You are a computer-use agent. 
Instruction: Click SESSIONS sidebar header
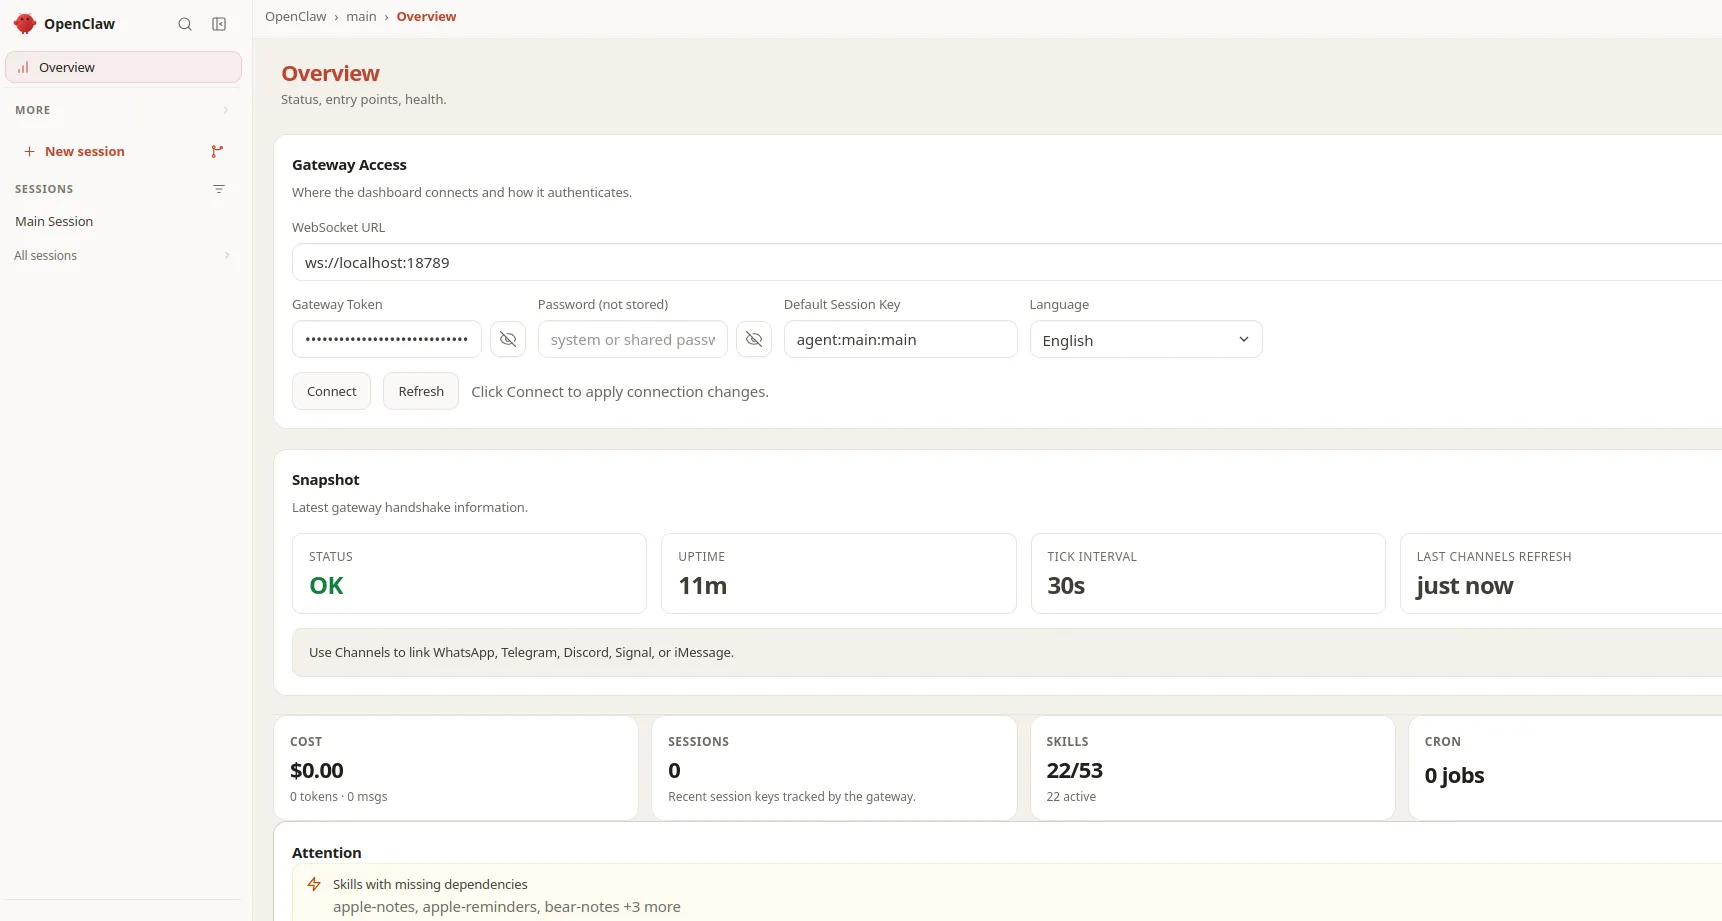pyautogui.click(x=44, y=189)
